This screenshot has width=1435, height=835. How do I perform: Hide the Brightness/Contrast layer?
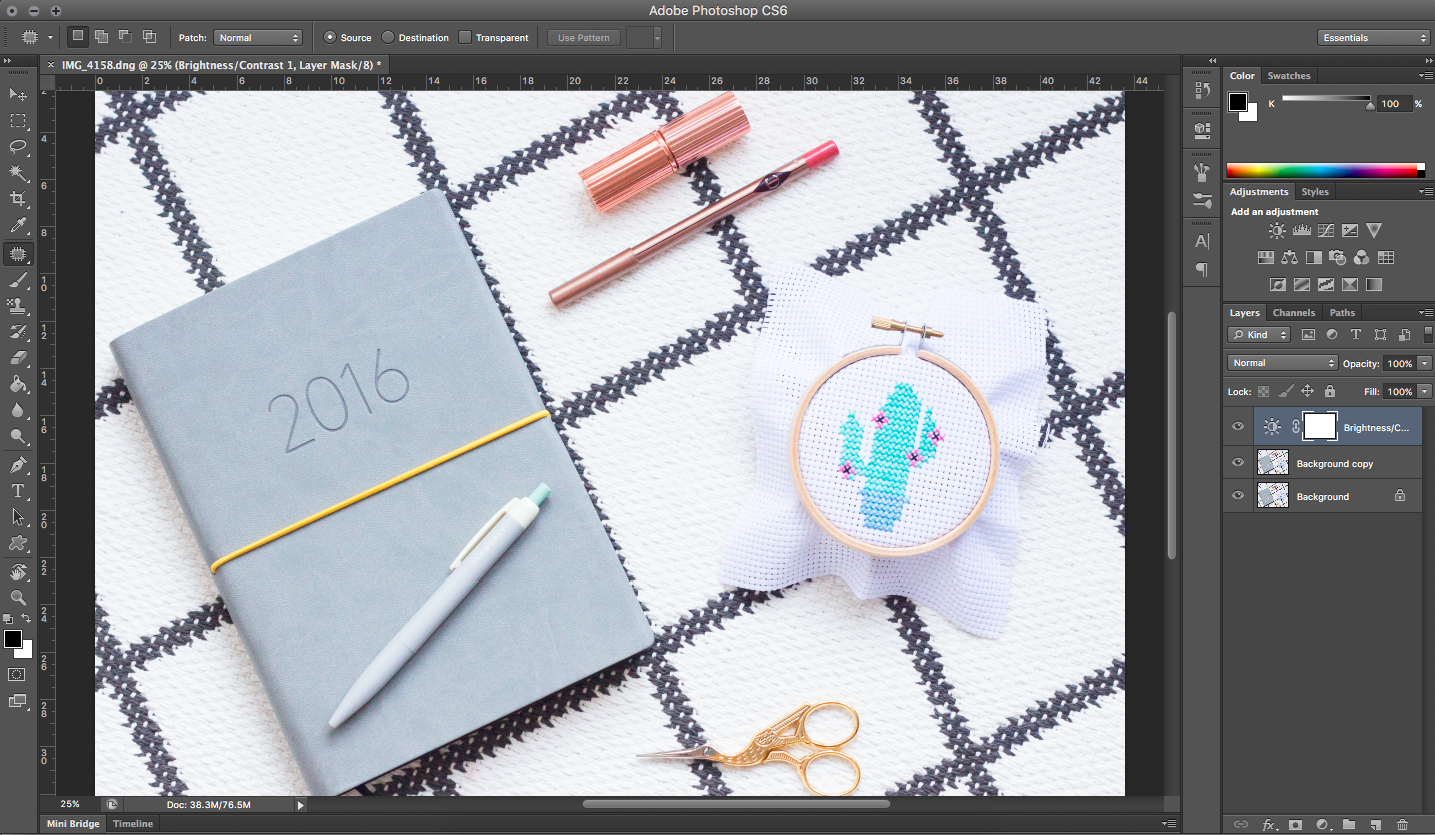pos(1238,427)
